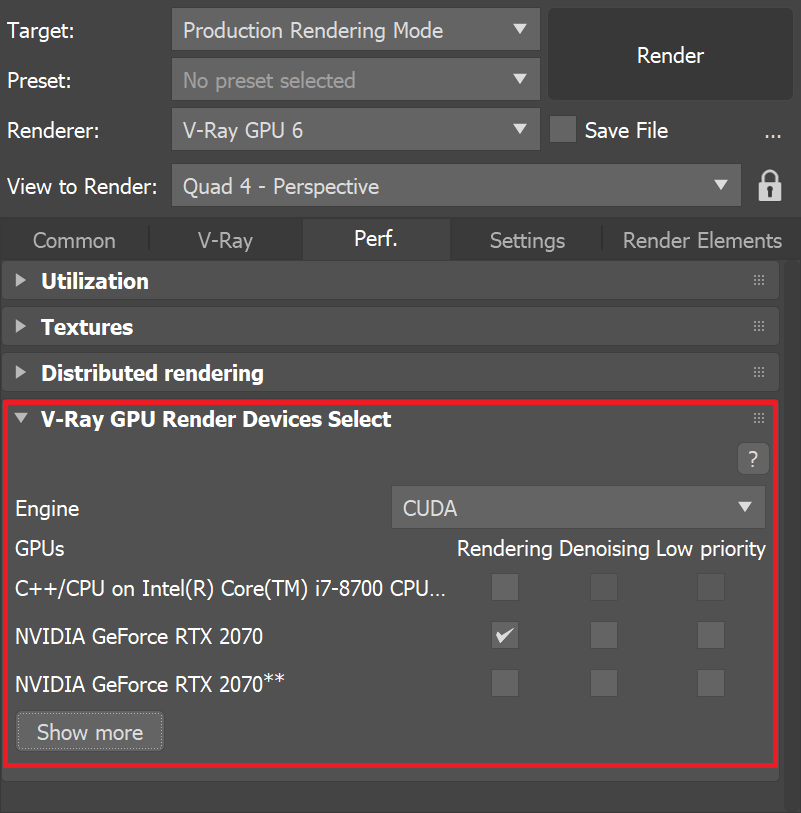Collapse the V-Ray GPU Render Devices Select rollout
801x813 pixels.
(20, 419)
